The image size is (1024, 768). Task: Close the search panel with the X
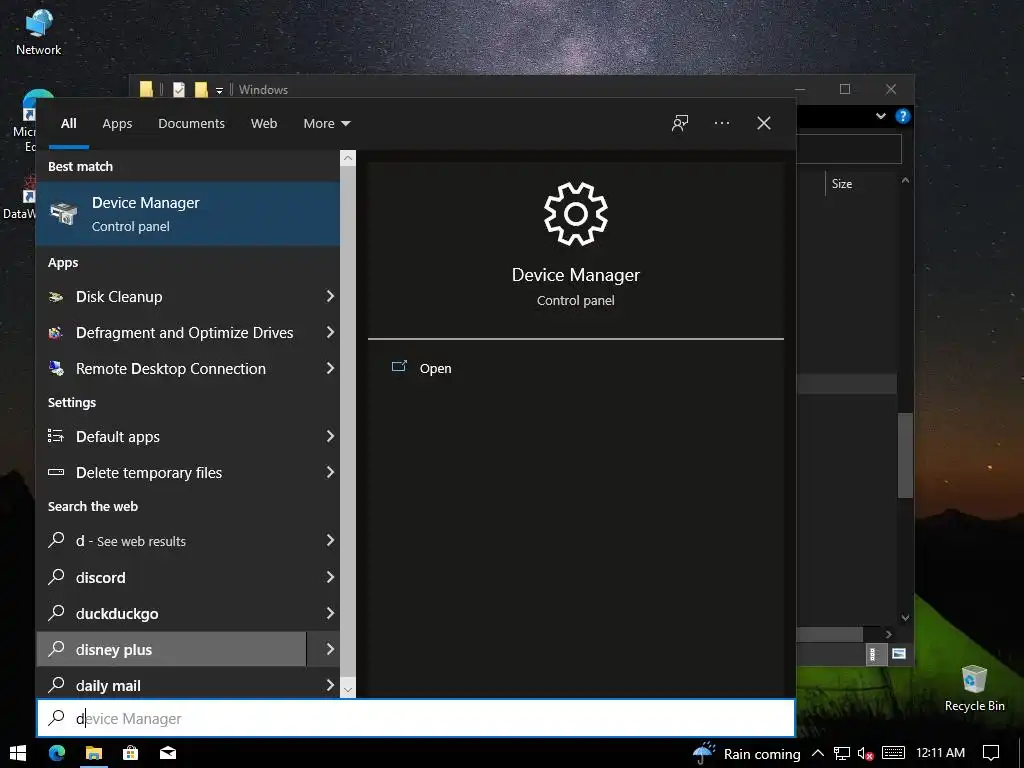763,123
